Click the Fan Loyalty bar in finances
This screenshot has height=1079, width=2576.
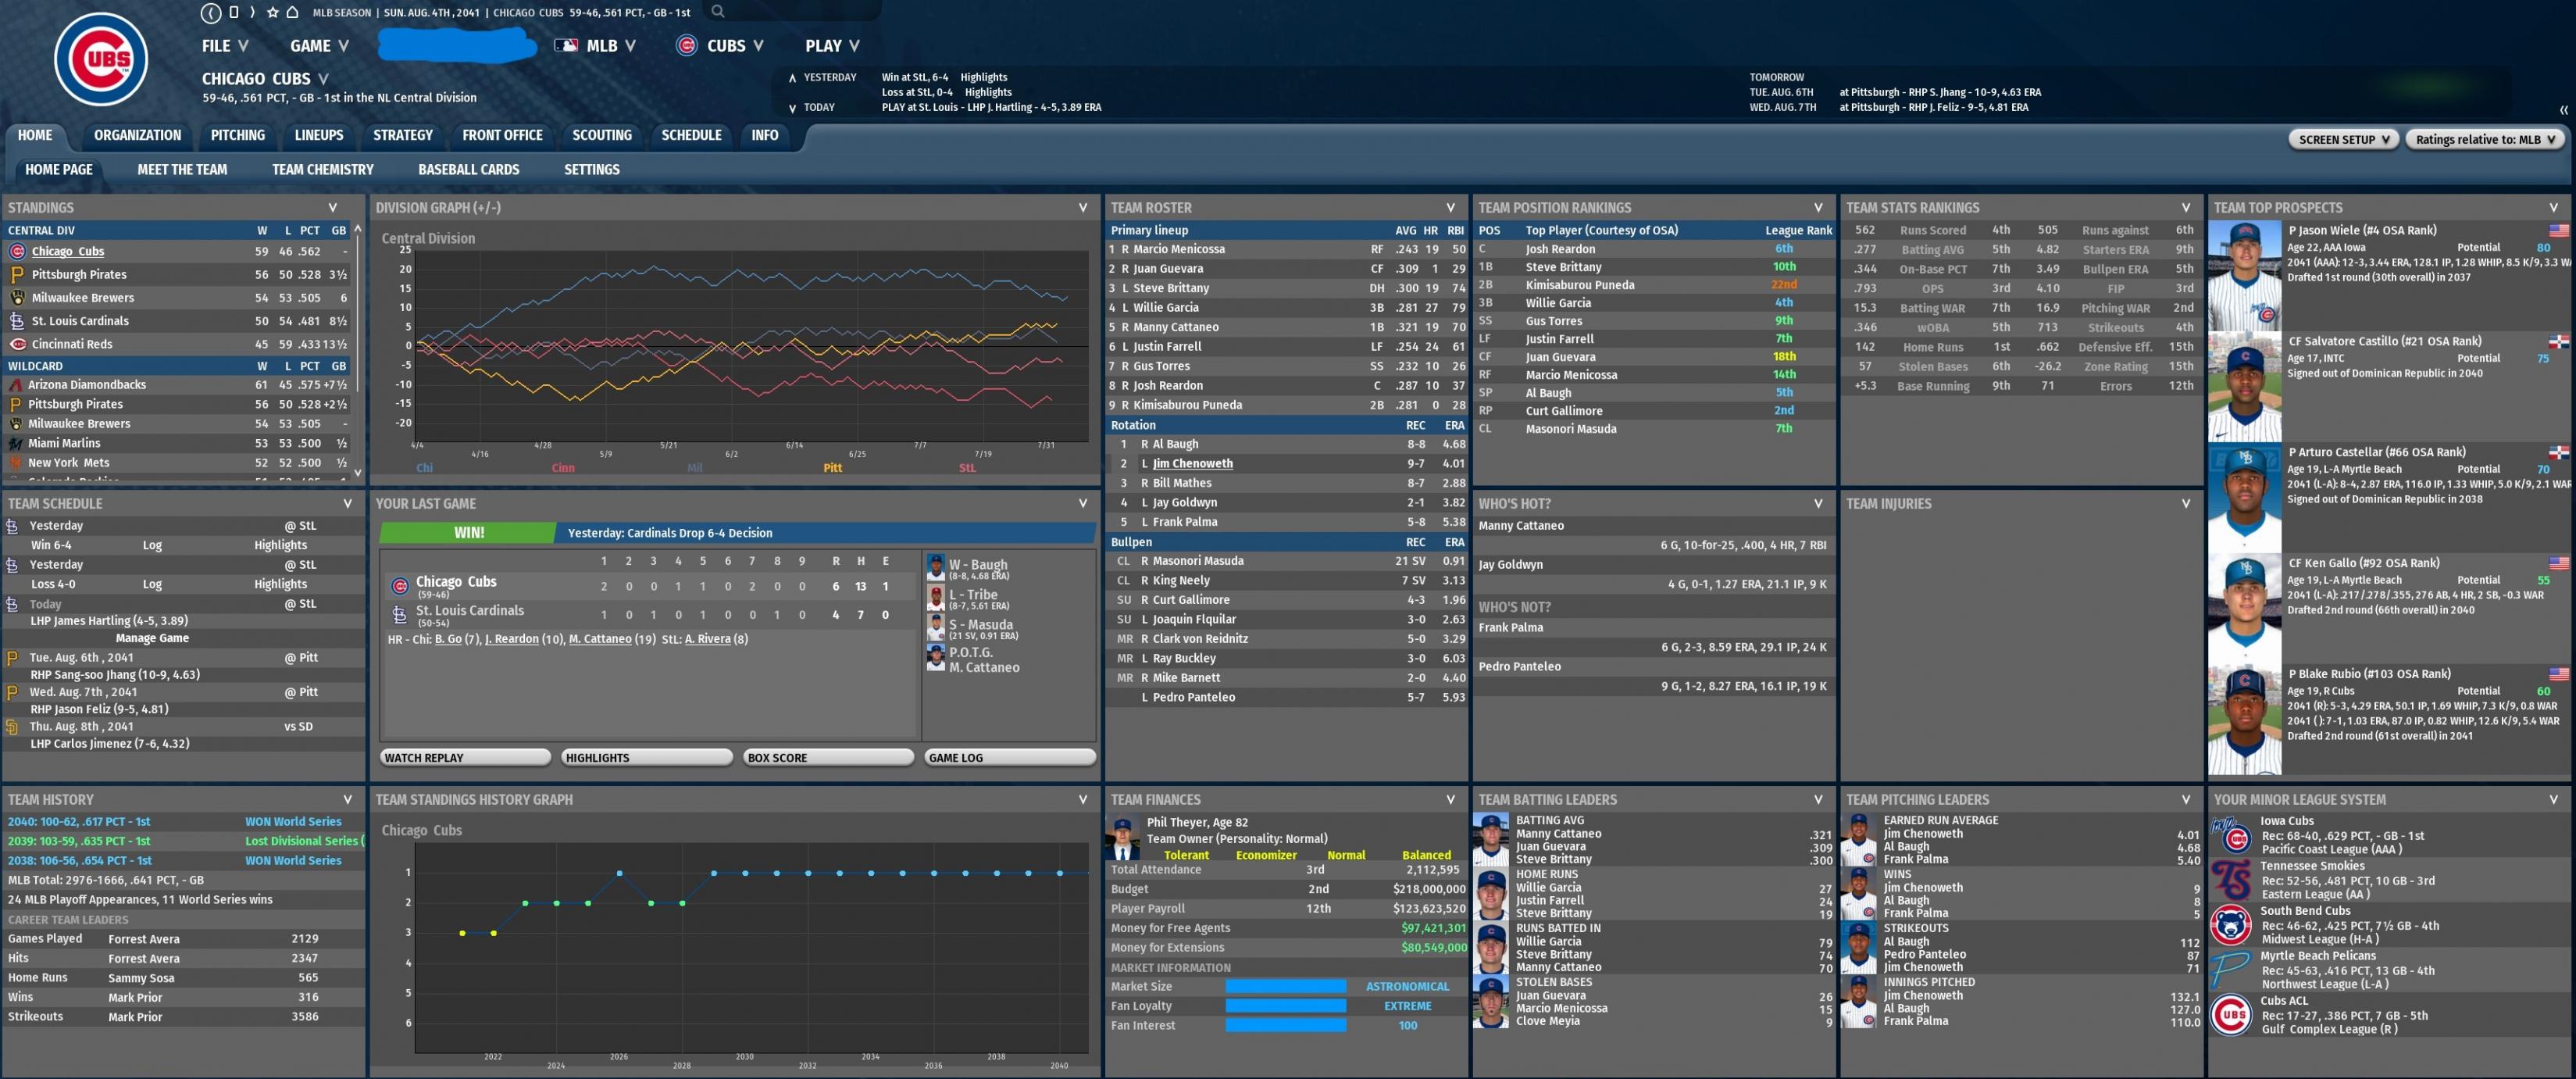pos(1285,1006)
